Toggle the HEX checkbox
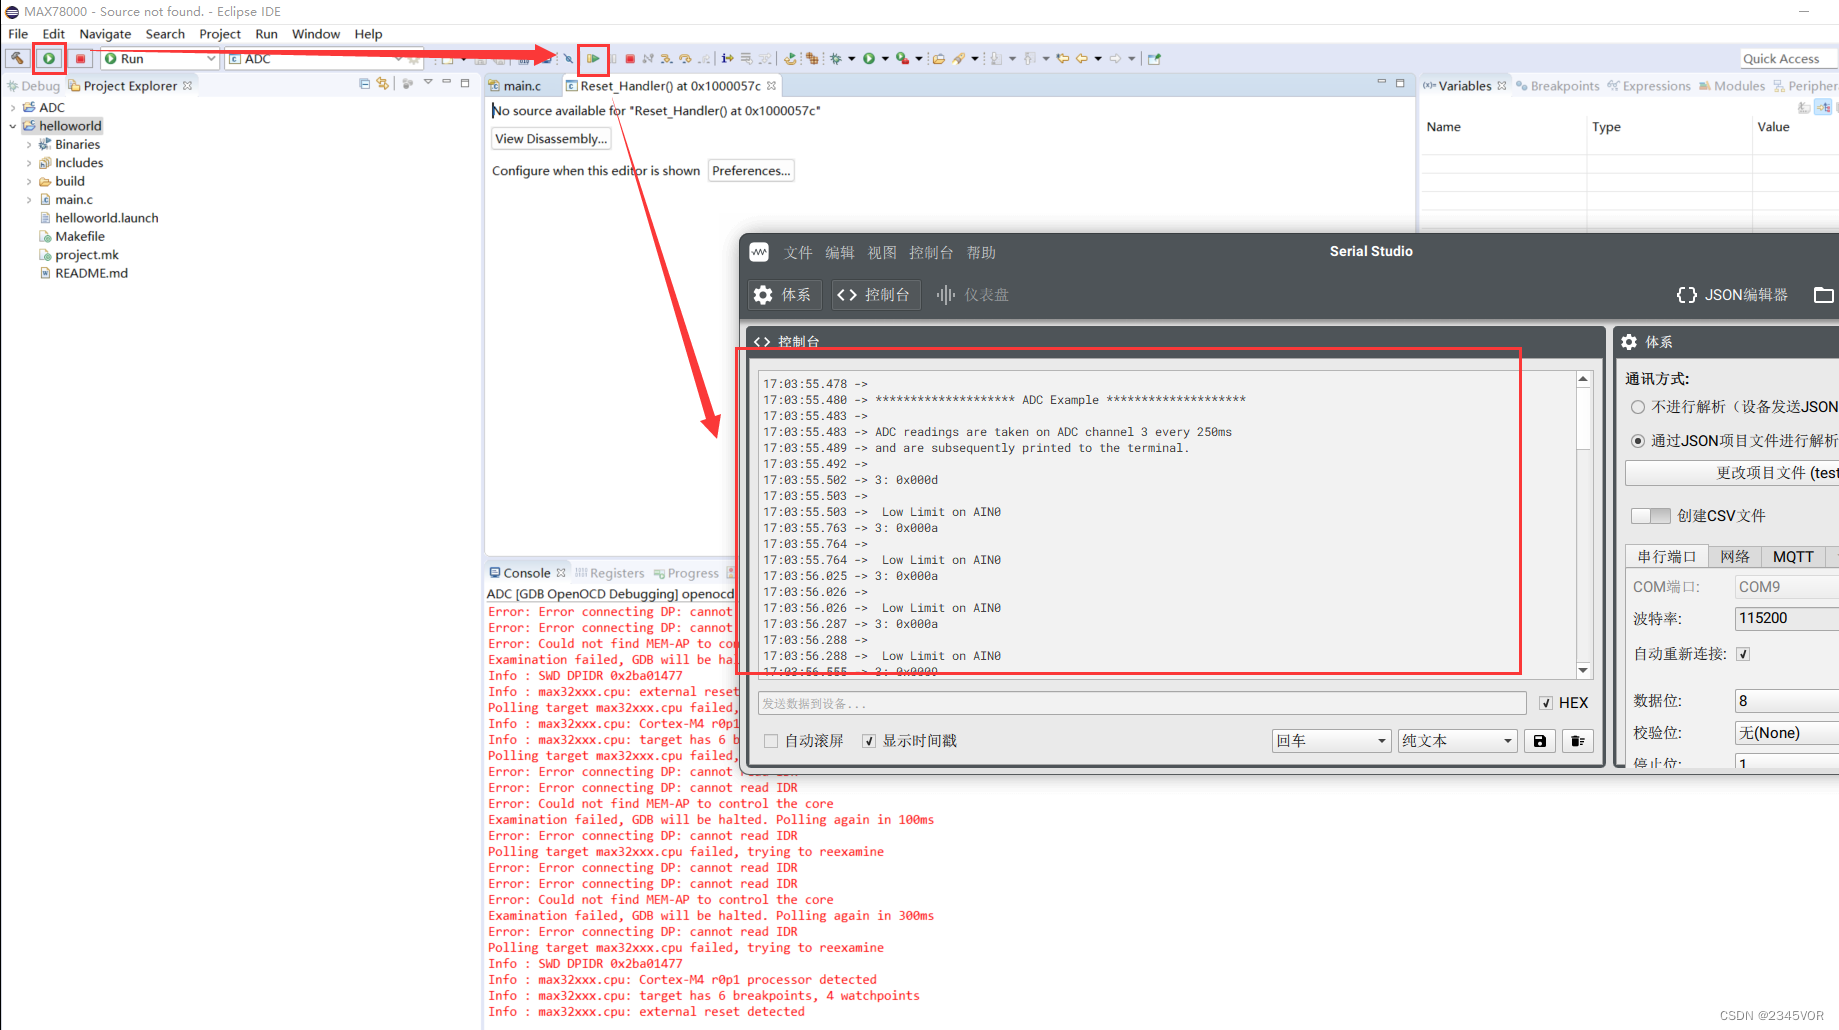Viewport: 1839px width, 1030px height. (1546, 703)
